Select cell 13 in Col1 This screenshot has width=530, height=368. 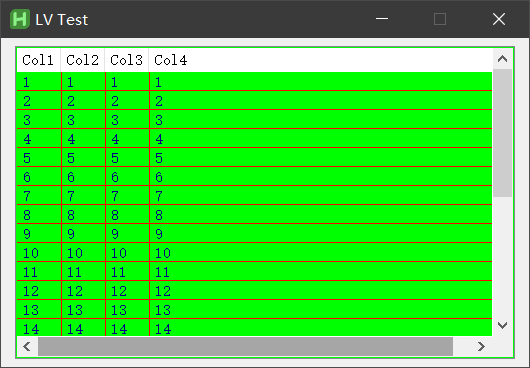coord(39,310)
